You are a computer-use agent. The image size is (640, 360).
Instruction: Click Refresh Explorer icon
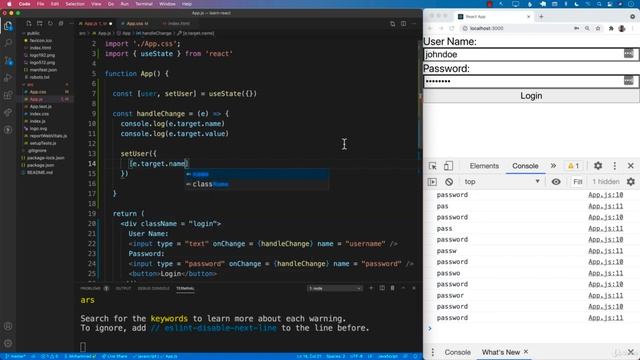[50, 24]
